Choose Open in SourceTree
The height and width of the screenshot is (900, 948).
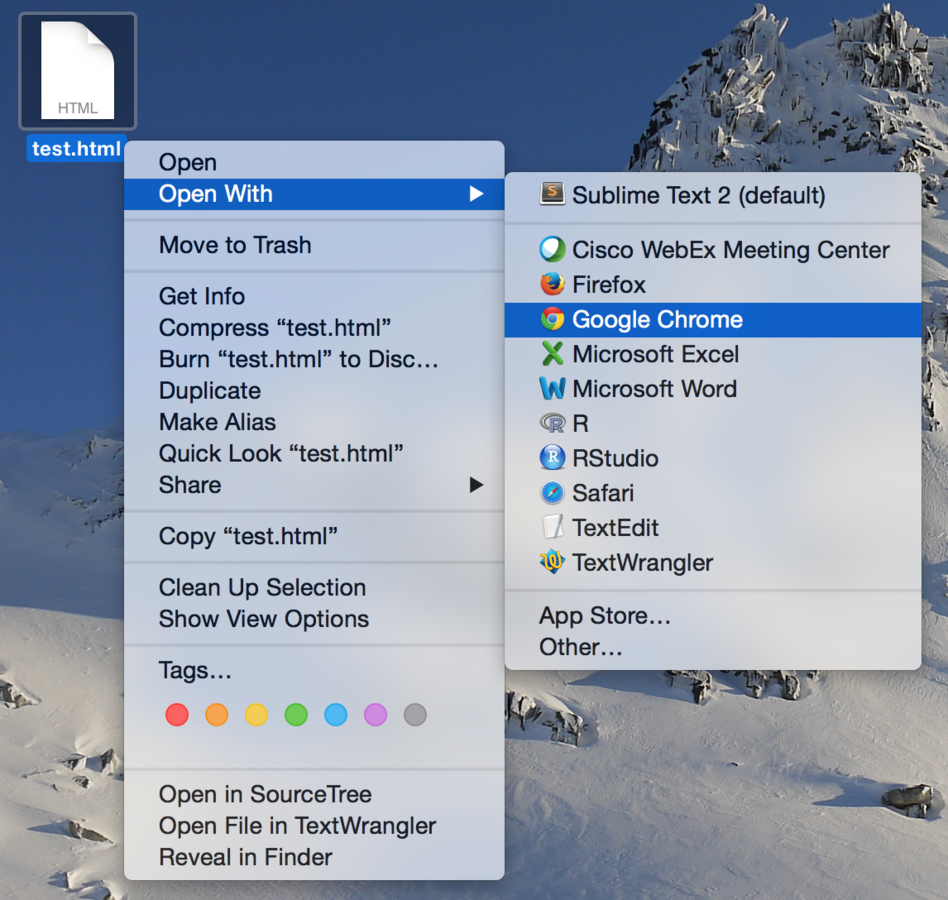point(314,794)
